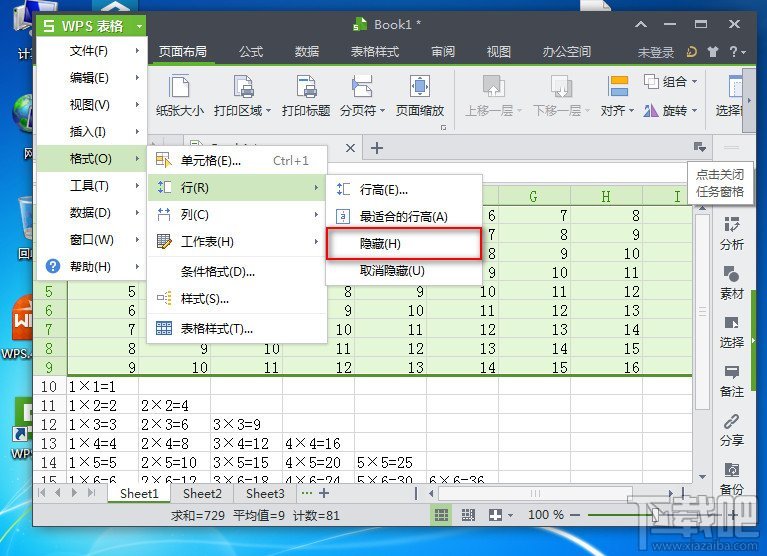The height and width of the screenshot is (556, 767).
Task: Switch to the Sheet2 tab
Action: click(202, 493)
